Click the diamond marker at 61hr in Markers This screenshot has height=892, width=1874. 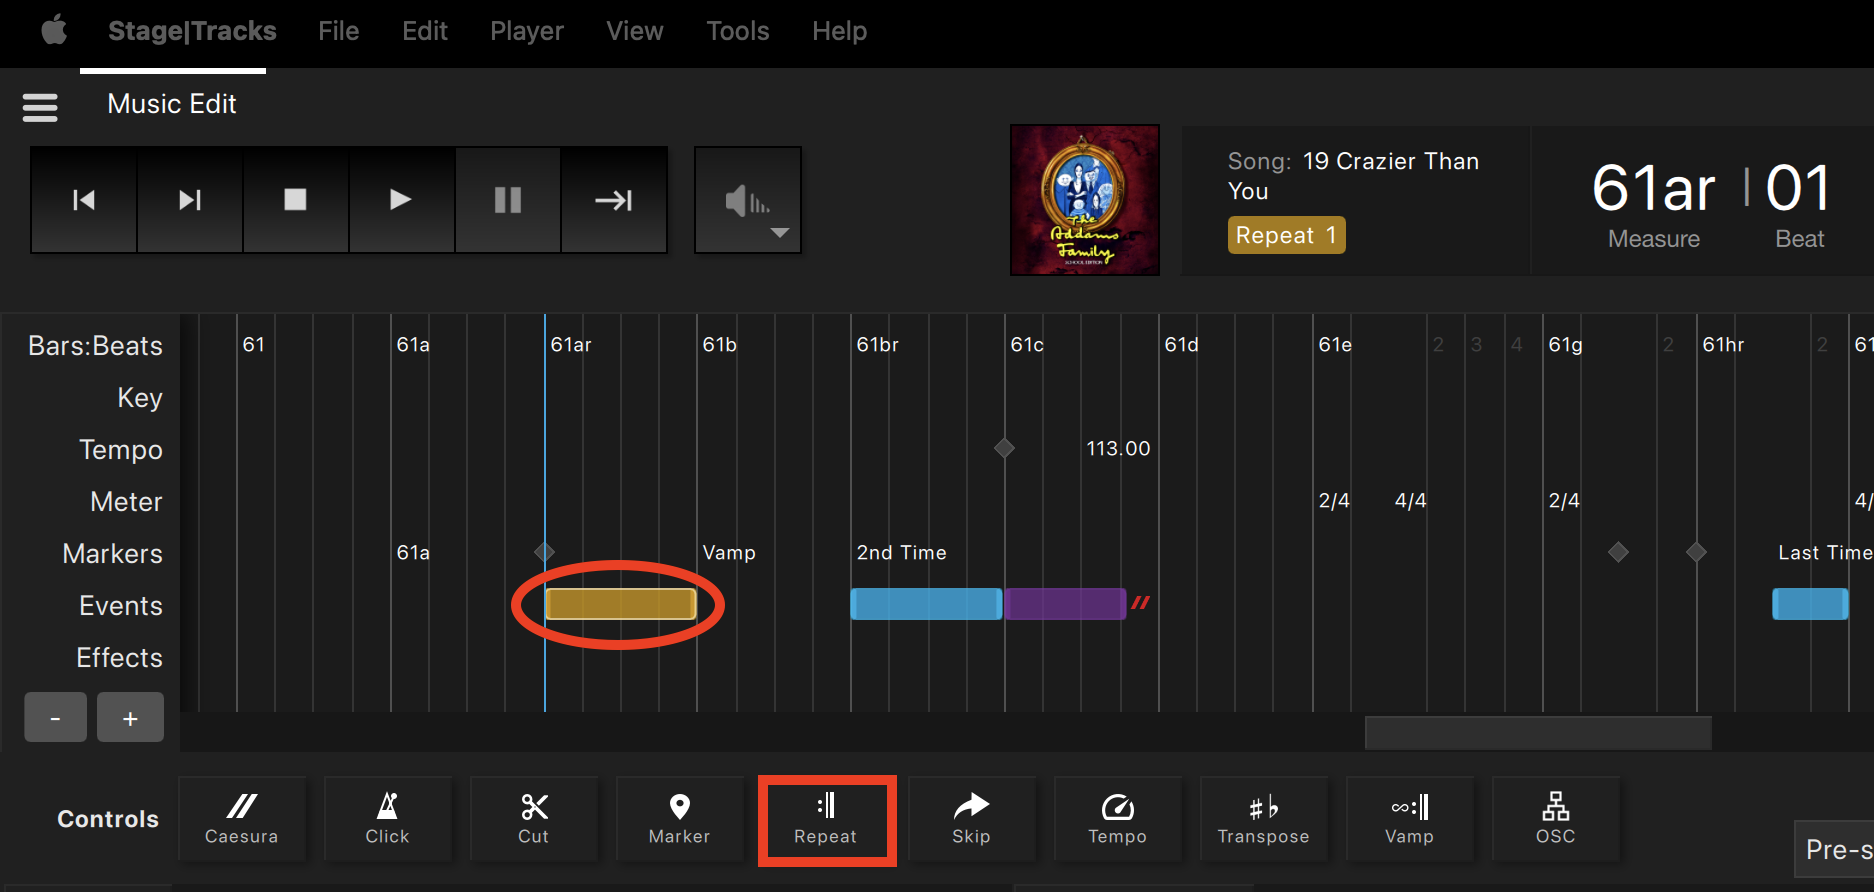coord(1696,552)
